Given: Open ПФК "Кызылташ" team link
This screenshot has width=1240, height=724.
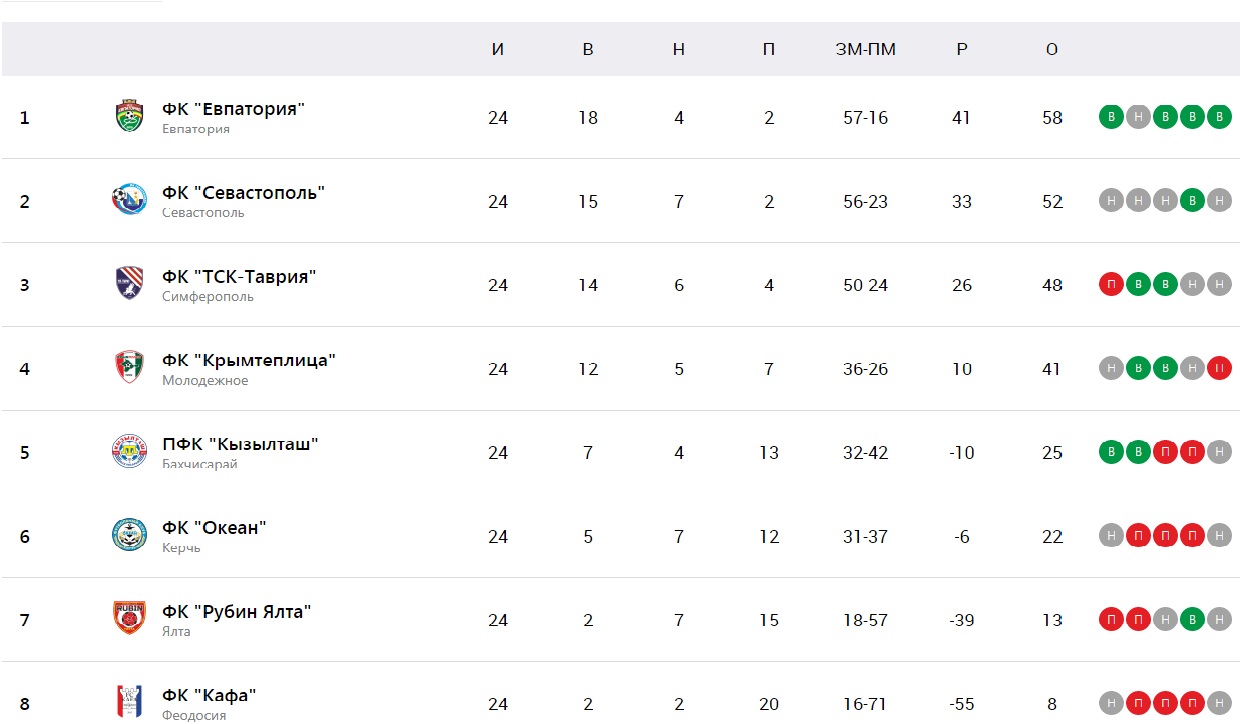Looking at the screenshot, I should coord(240,444).
